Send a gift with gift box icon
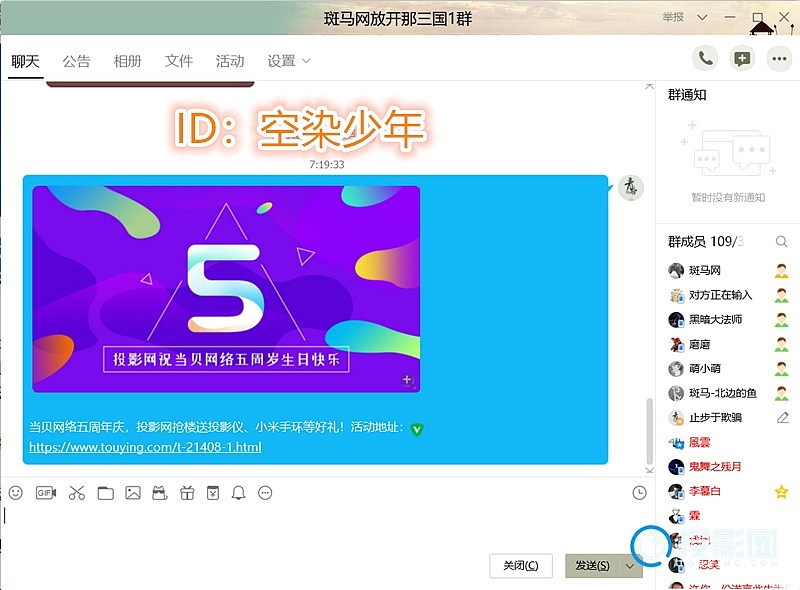This screenshot has height=590, width=800. [x=187, y=493]
